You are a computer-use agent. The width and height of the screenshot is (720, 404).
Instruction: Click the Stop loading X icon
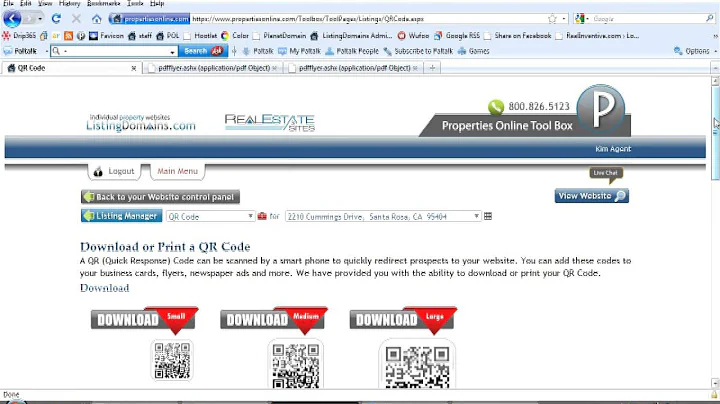pyautogui.click(x=76, y=19)
